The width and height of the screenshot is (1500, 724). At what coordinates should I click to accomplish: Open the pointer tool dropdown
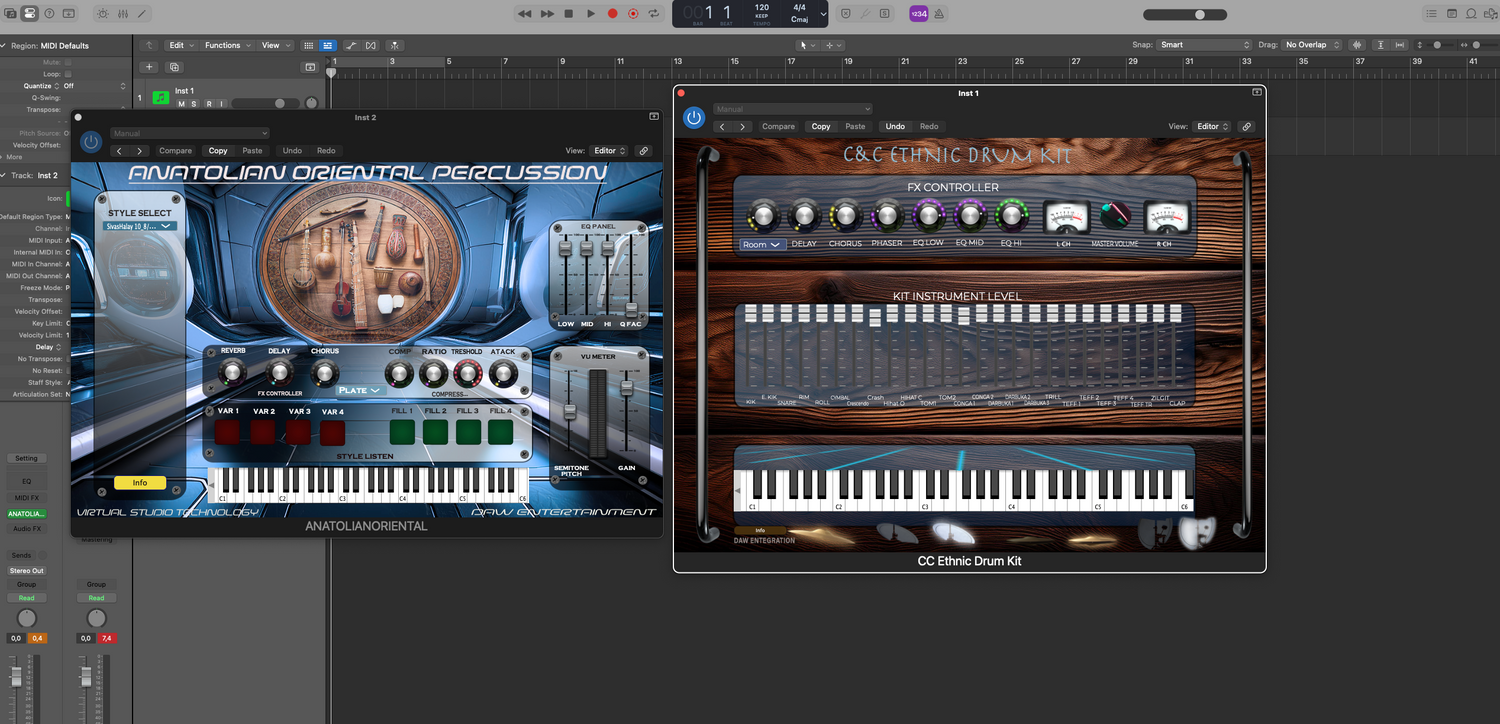click(x=807, y=45)
